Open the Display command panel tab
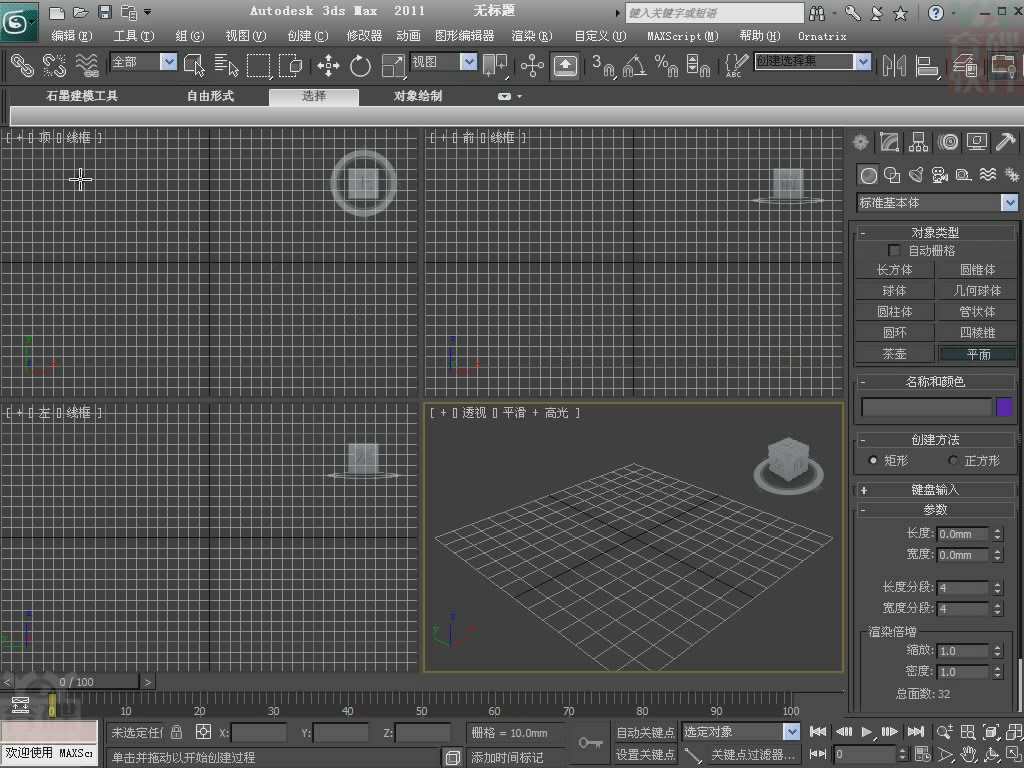 coord(977,142)
